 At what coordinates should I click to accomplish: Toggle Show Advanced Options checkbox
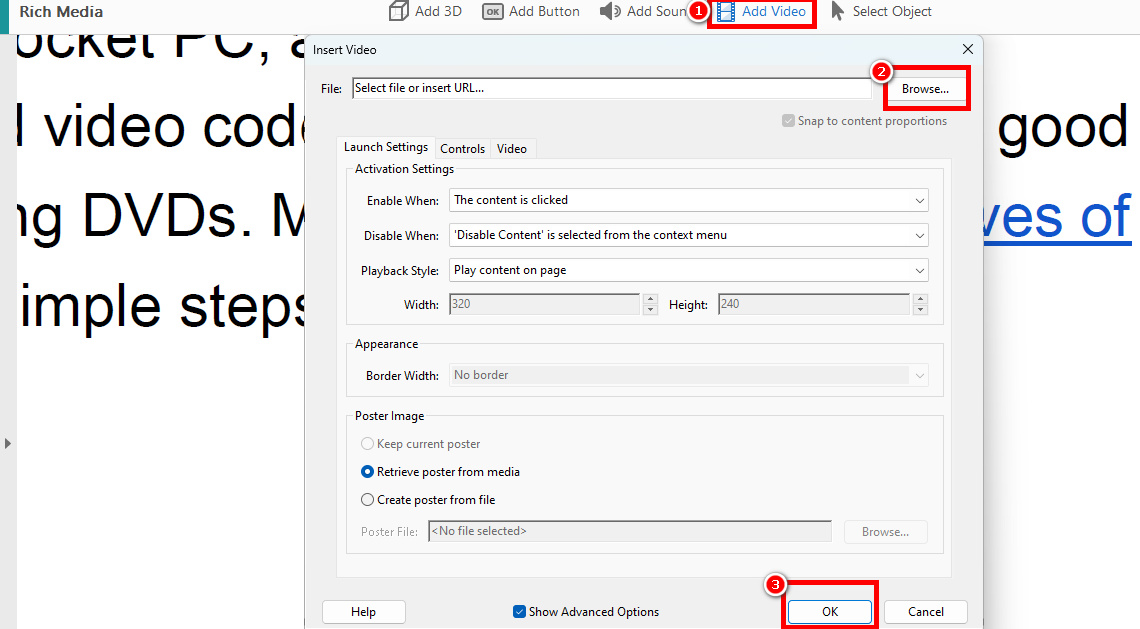(519, 611)
